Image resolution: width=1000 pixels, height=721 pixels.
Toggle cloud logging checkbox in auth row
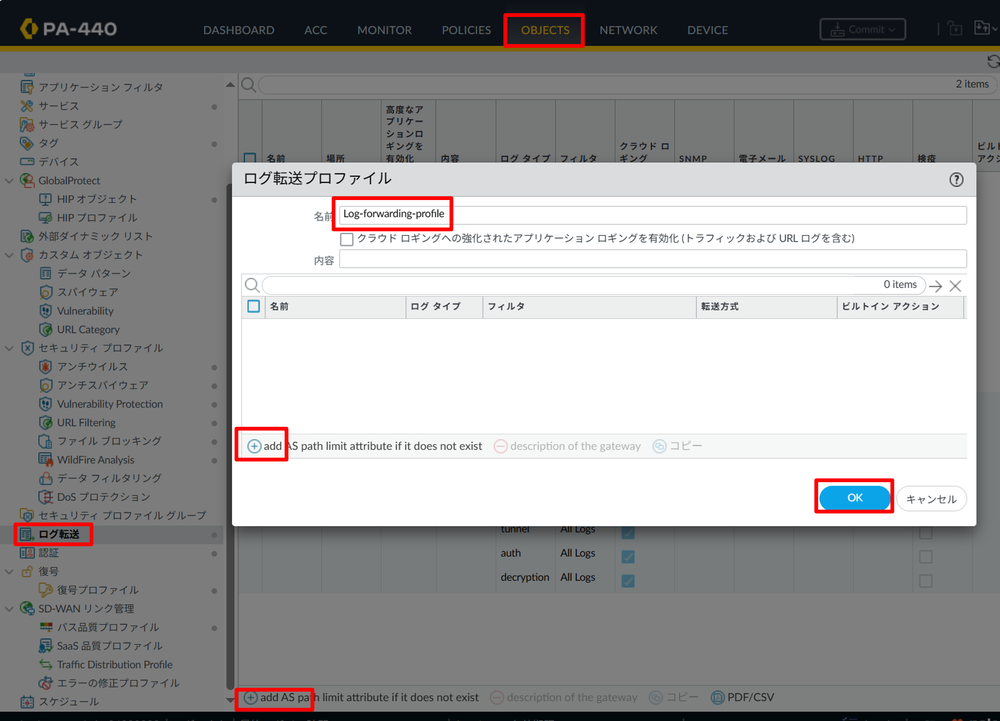pos(628,557)
